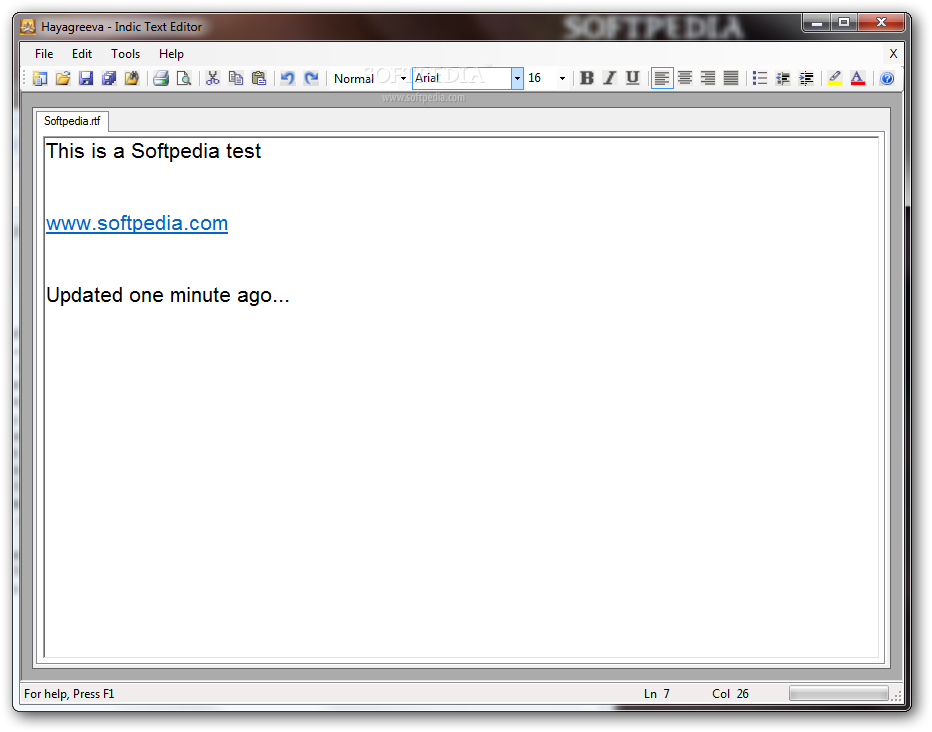The height and width of the screenshot is (732, 932).
Task: Open the Edit menu
Action: pyautogui.click(x=82, y=54)
